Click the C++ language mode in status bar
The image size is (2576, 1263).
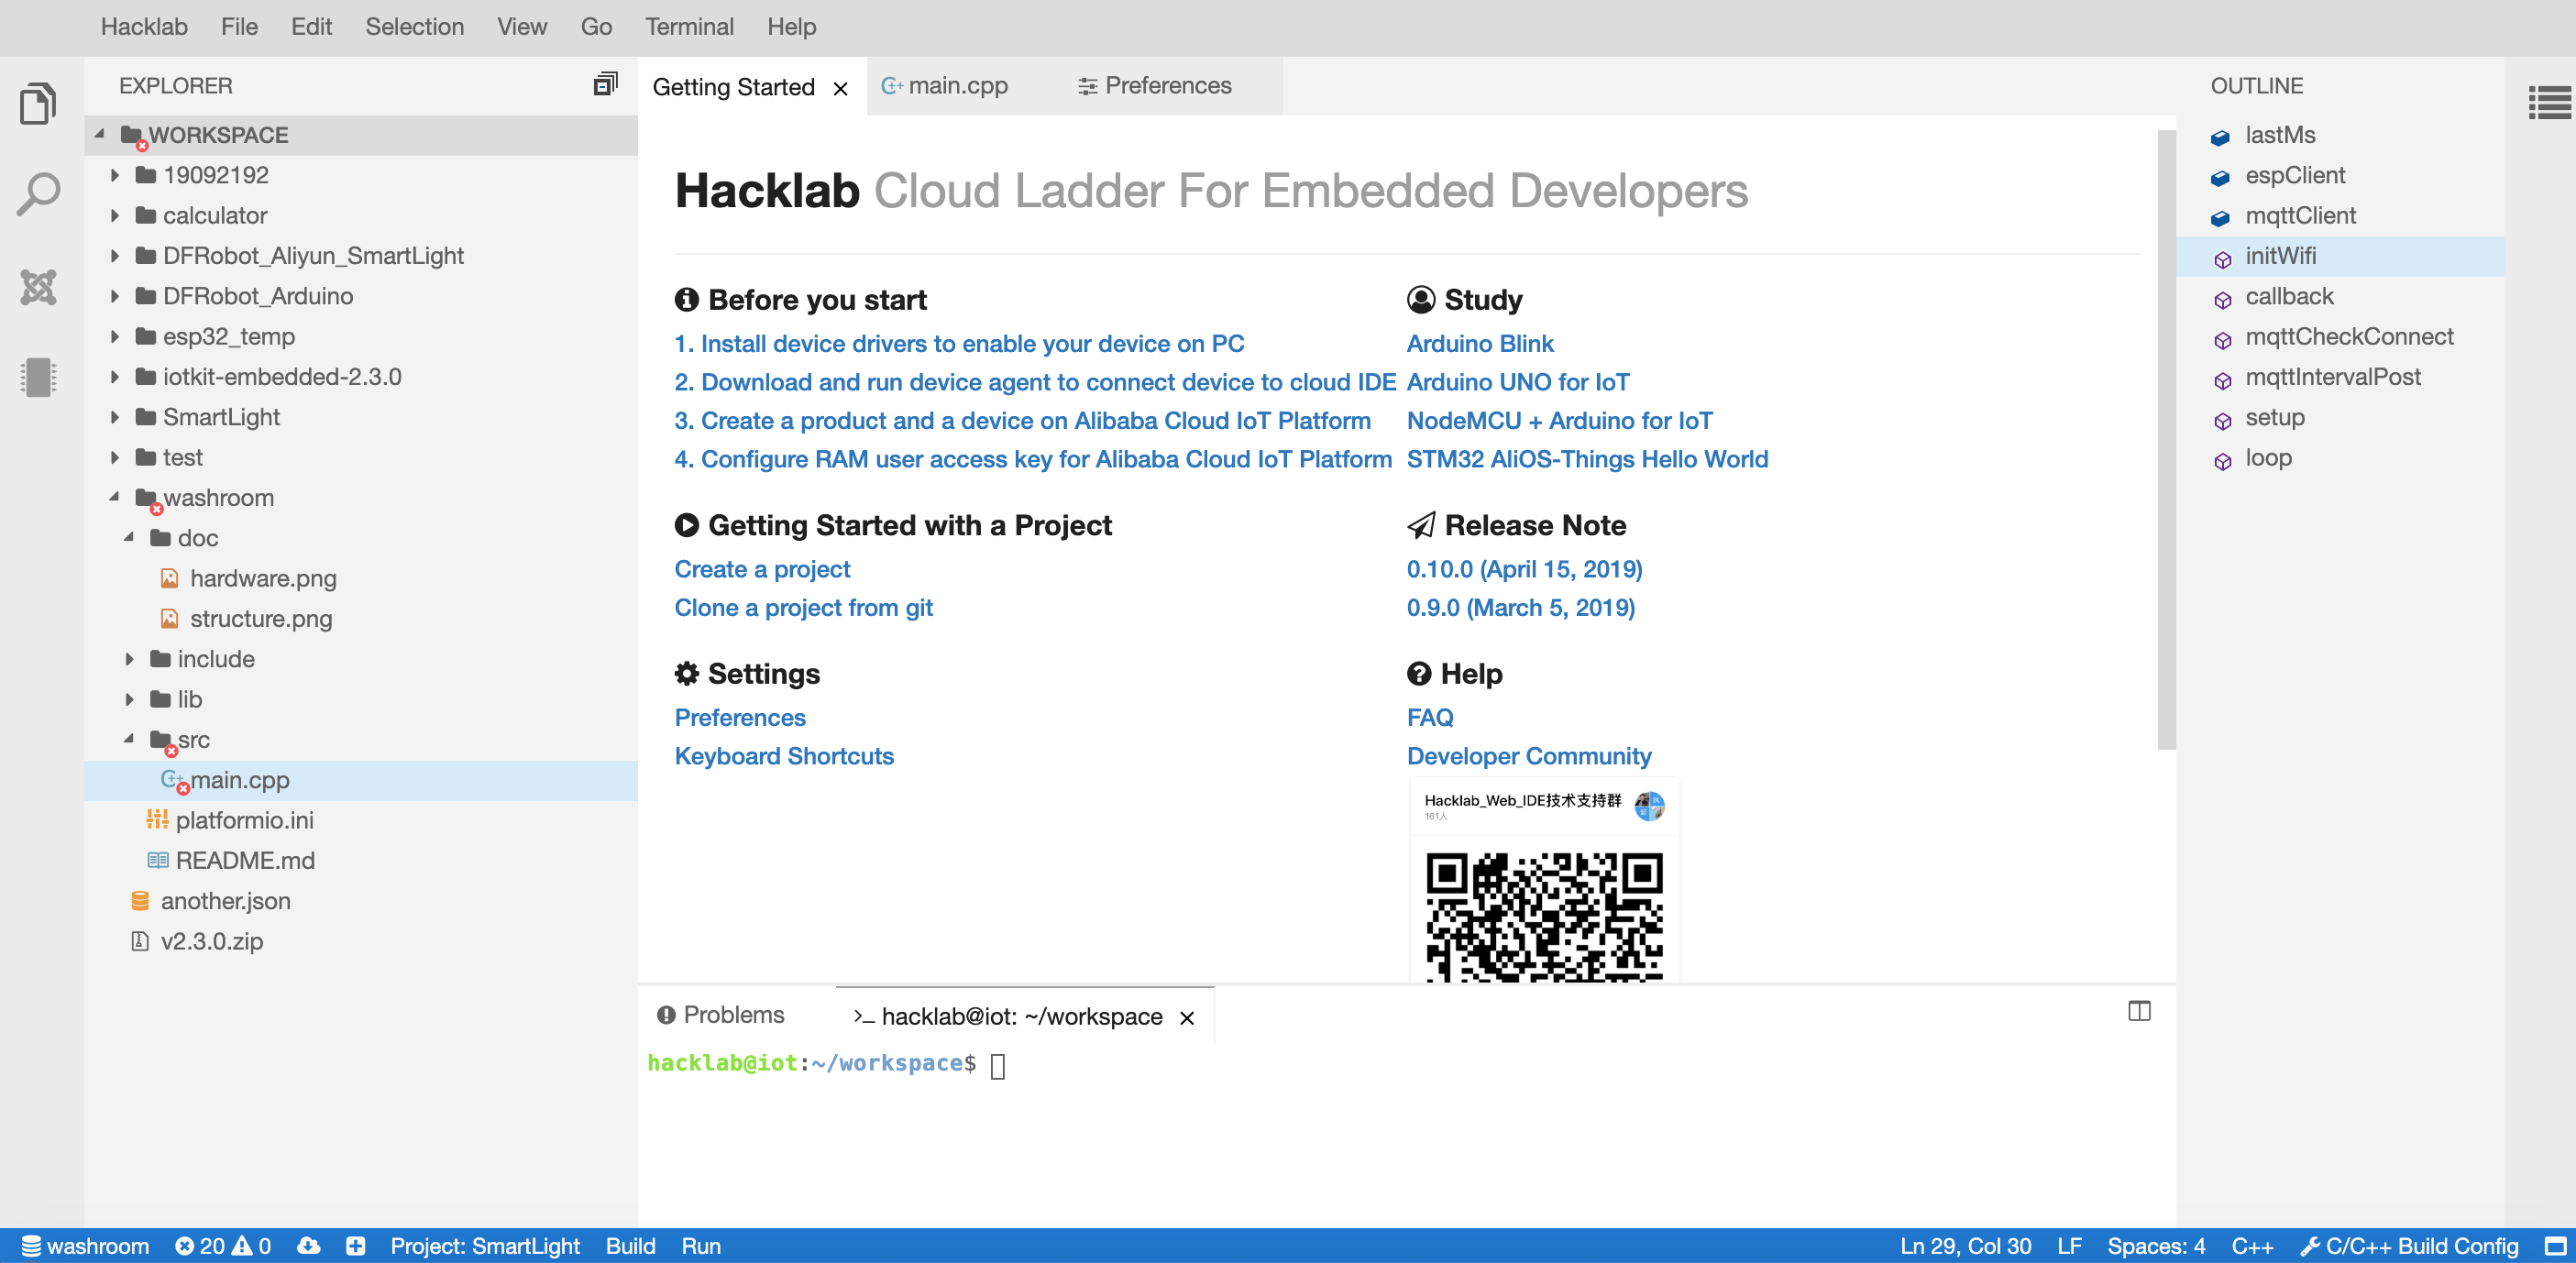point(2252,1246)
